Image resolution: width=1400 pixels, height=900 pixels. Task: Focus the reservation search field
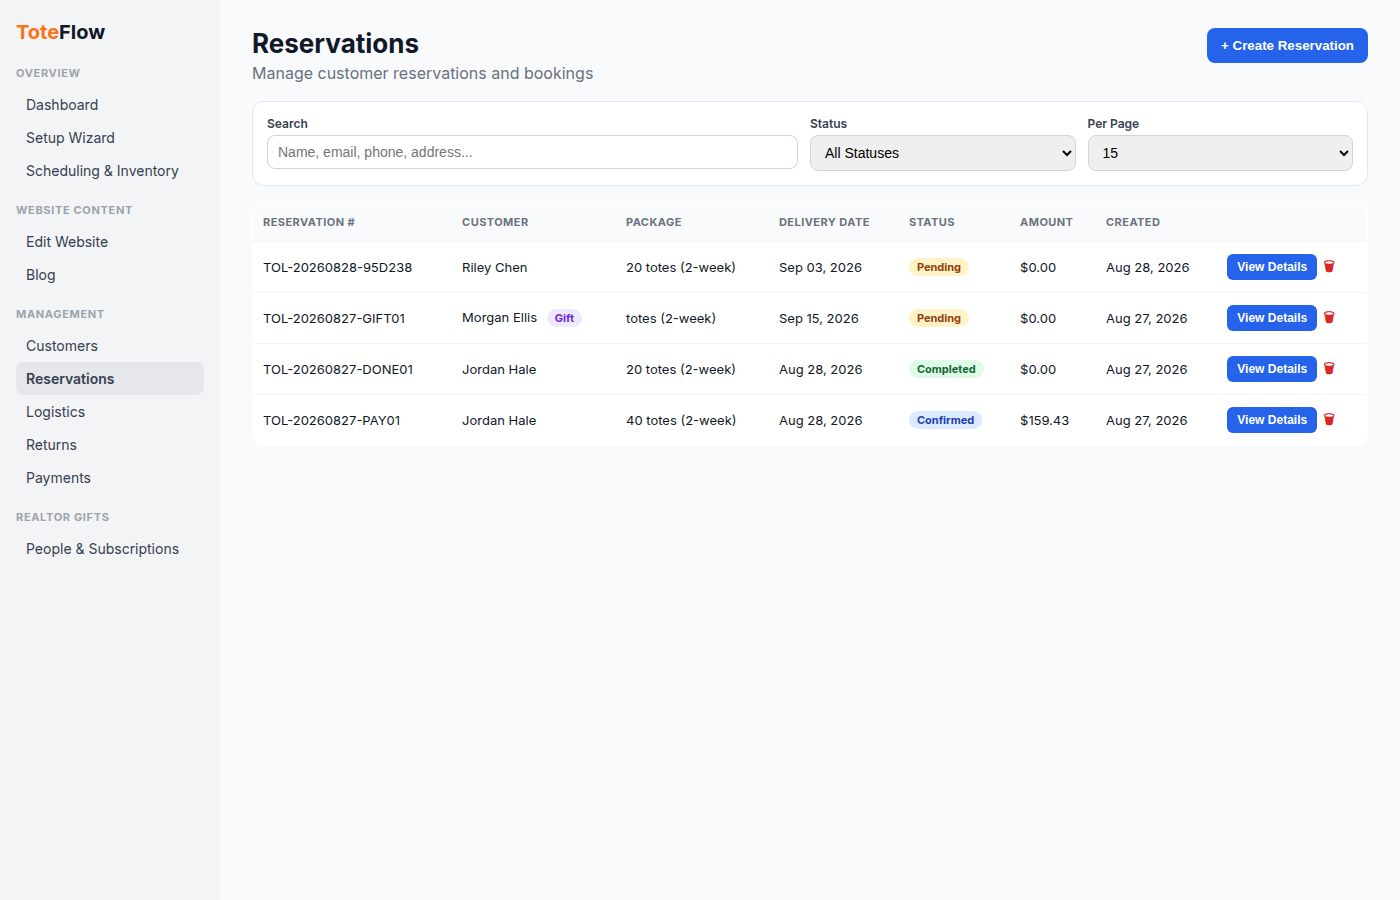(532, 152)
